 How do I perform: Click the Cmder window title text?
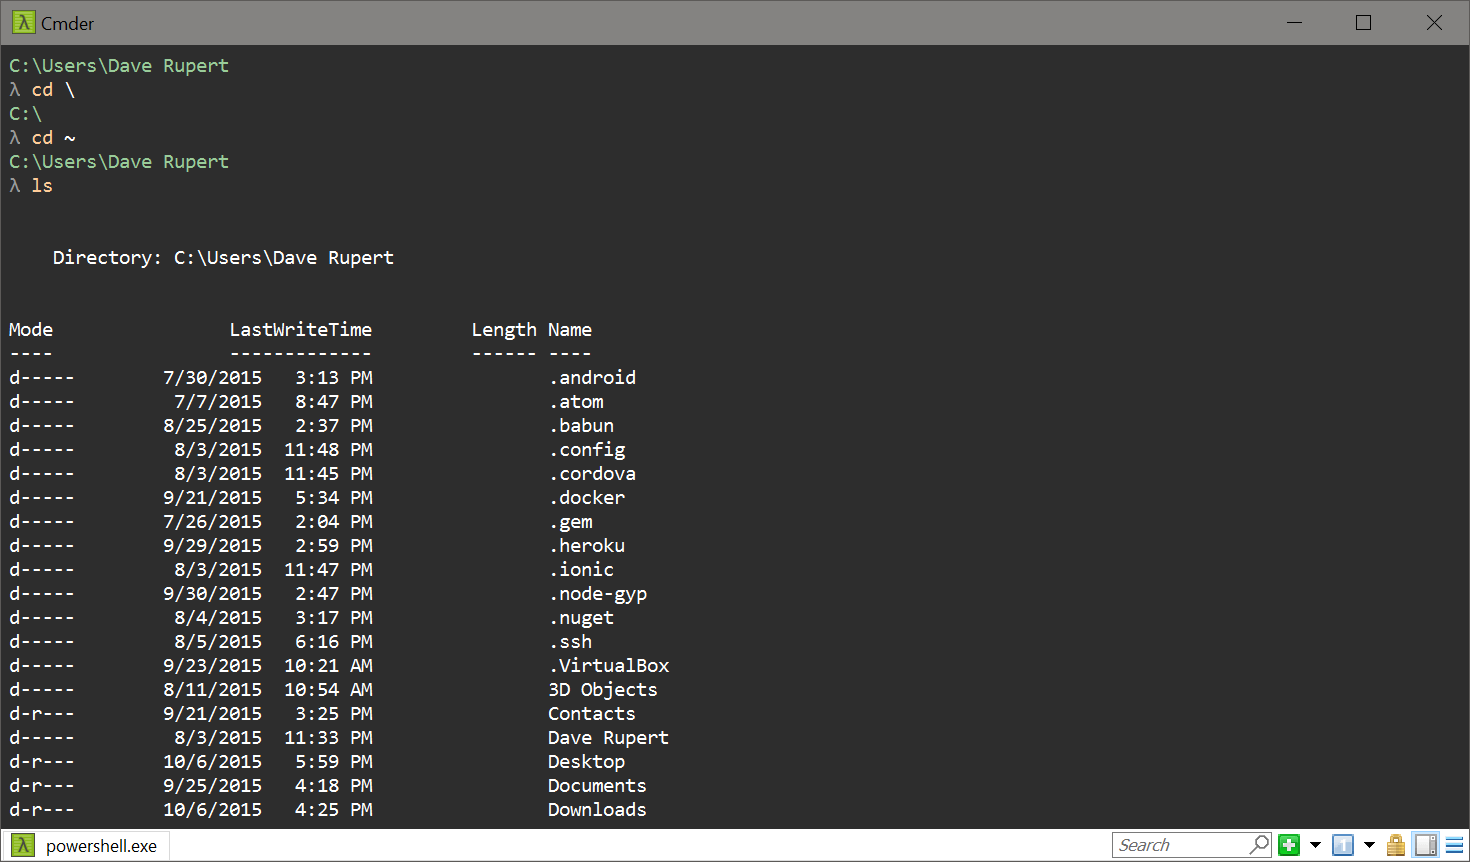click(67, 23)
